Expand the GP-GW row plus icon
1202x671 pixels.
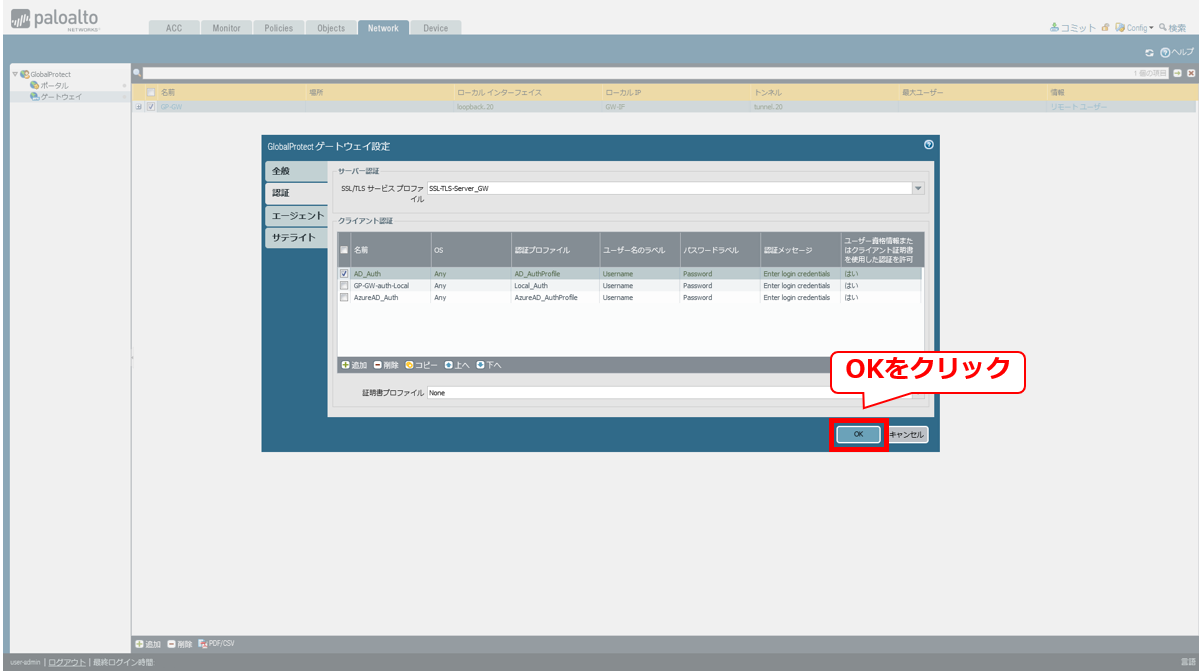[138, 106]
